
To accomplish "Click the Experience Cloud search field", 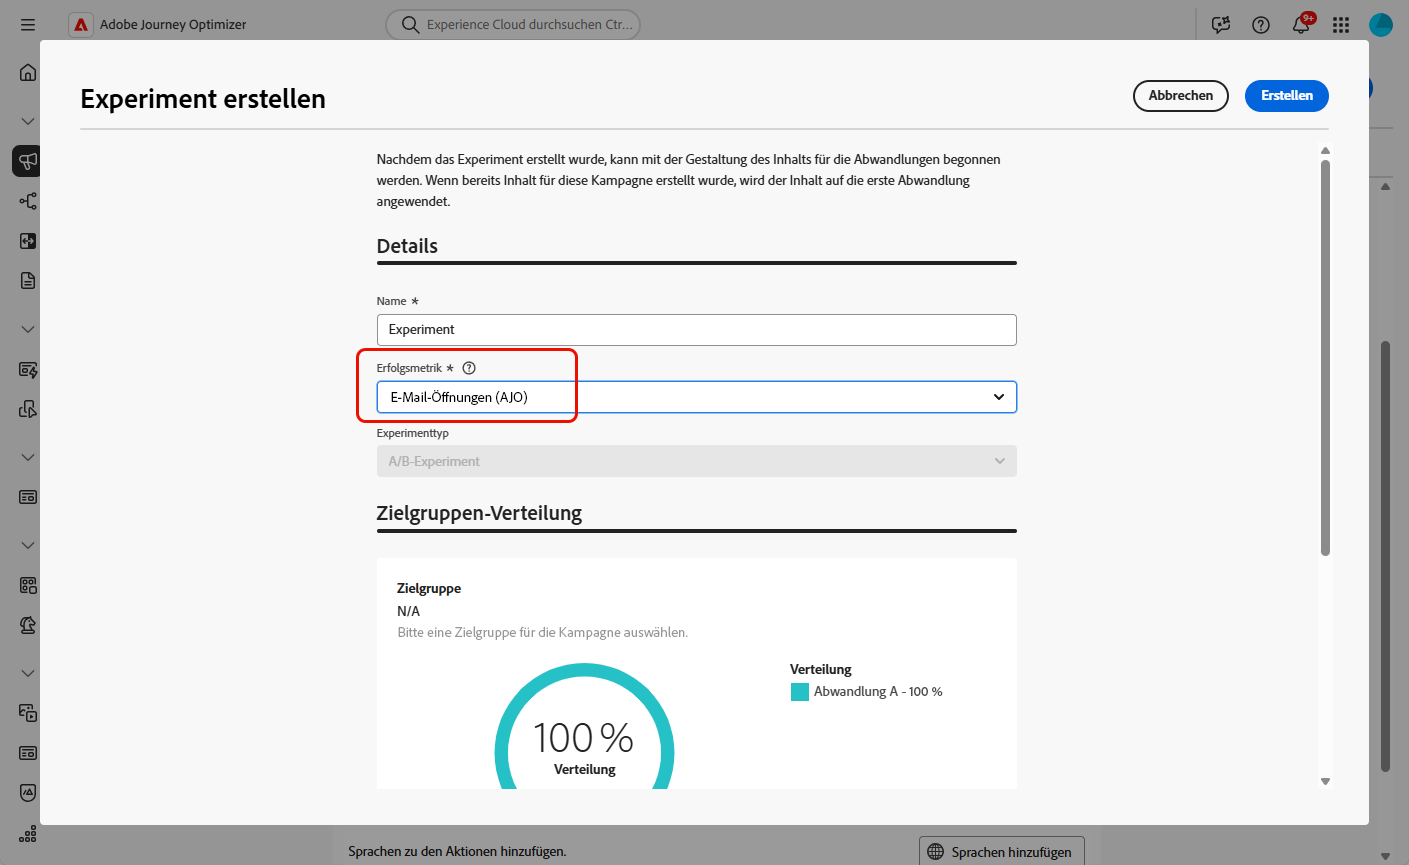I will click(x=513, y=25).
